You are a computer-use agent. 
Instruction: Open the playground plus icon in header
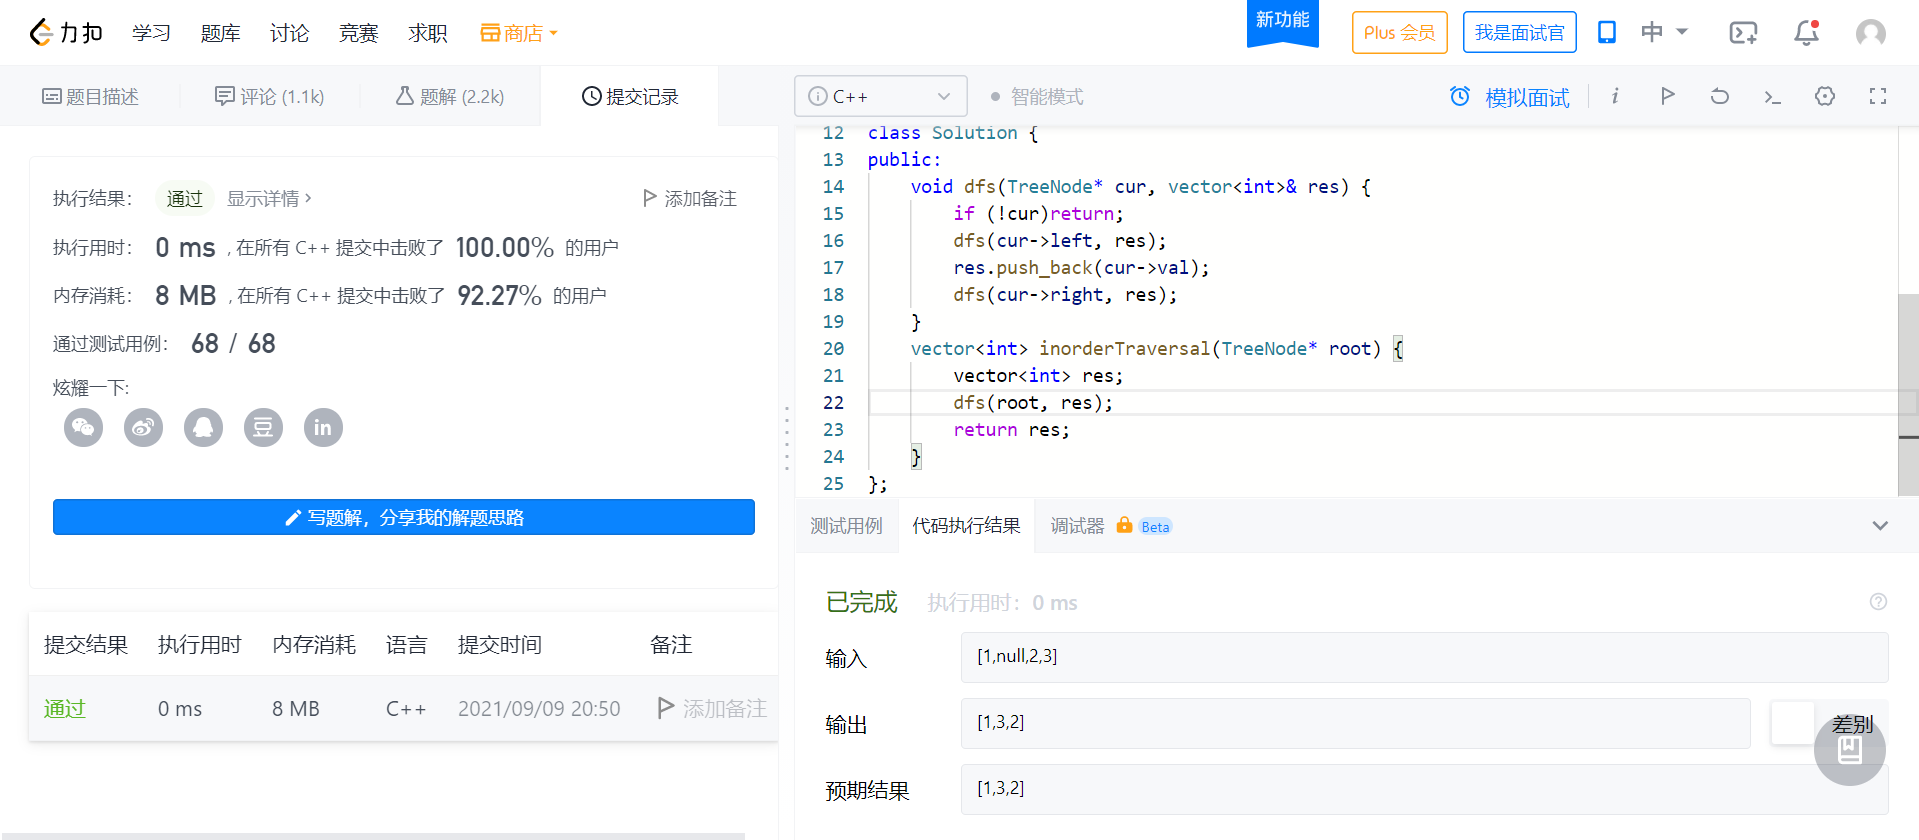point(1743,33)
